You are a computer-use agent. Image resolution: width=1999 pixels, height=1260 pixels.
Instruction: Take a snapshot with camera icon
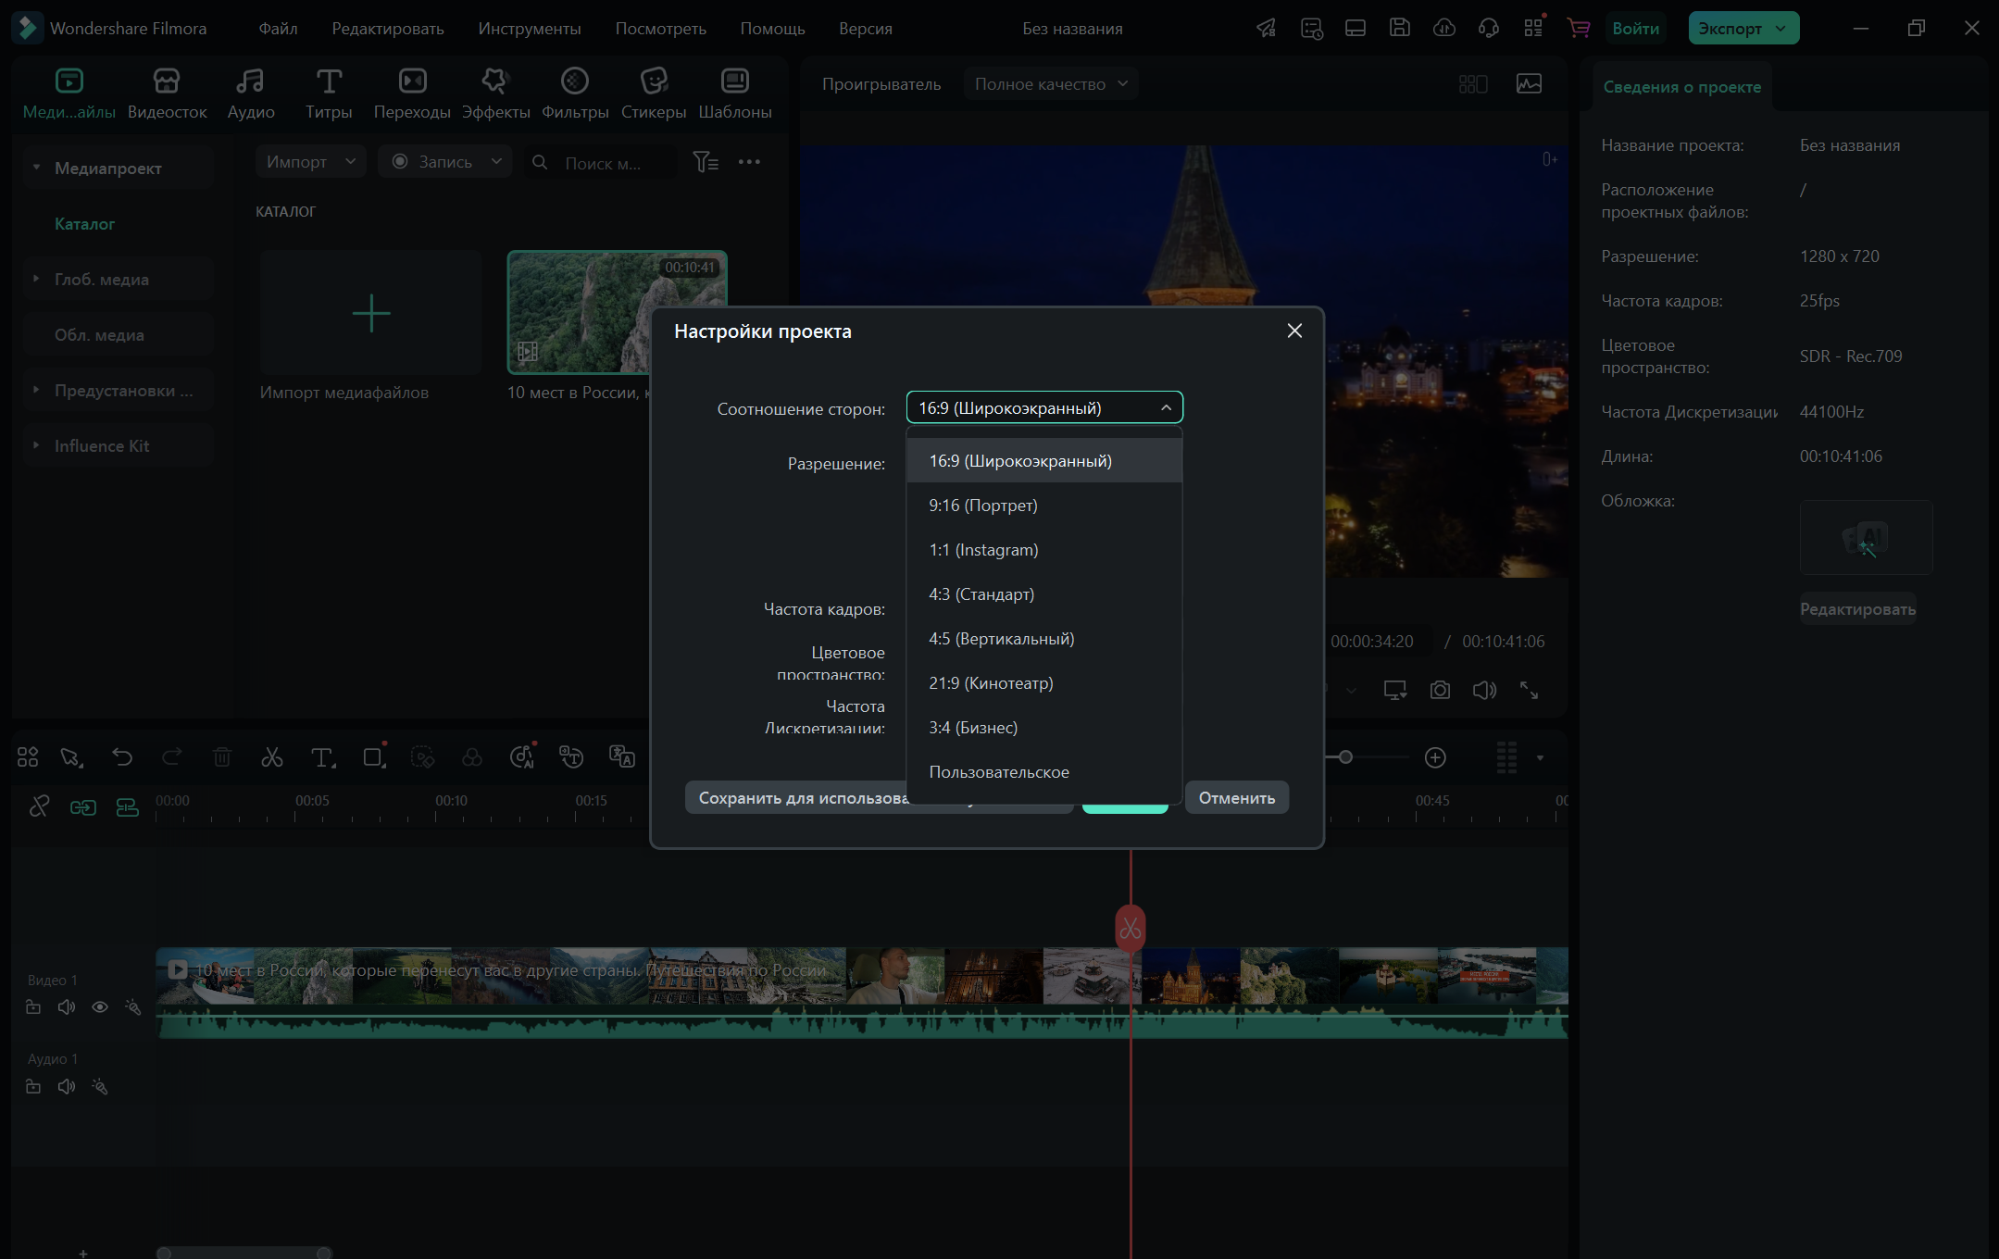1440,690
